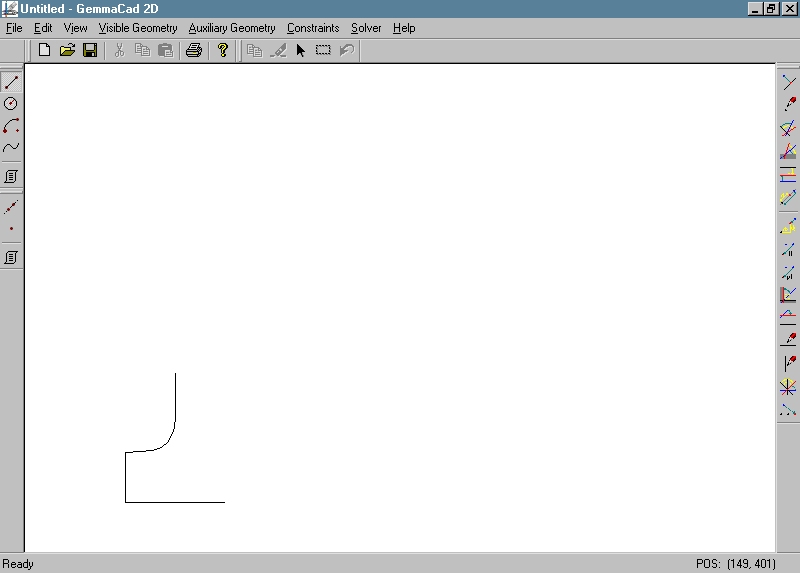Image resolution: width=800 pixels, height=573 pixels.
Task: Restore down the GemmaCad window
Action: click(x=771, y=9)
